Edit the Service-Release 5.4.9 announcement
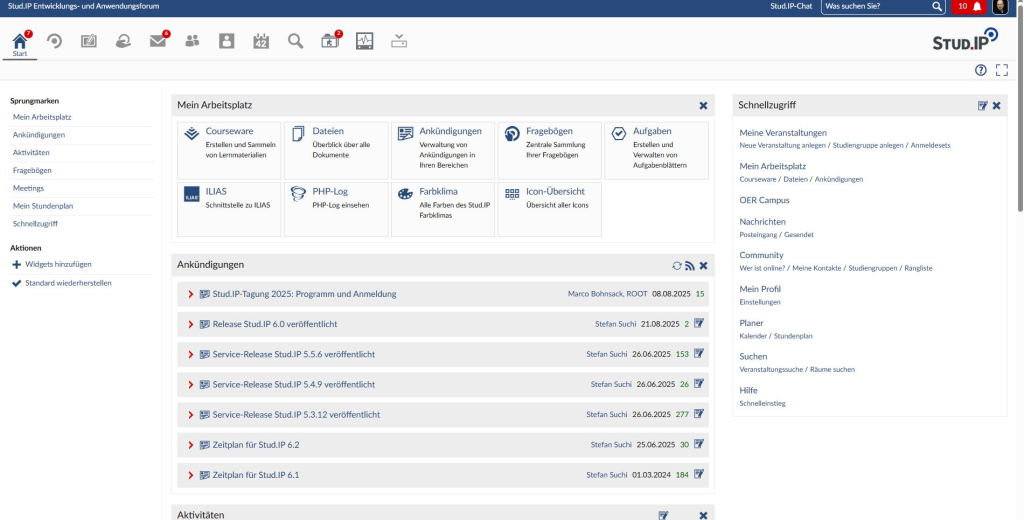This screenshot has width=1024, height=520. coord(699,383)
